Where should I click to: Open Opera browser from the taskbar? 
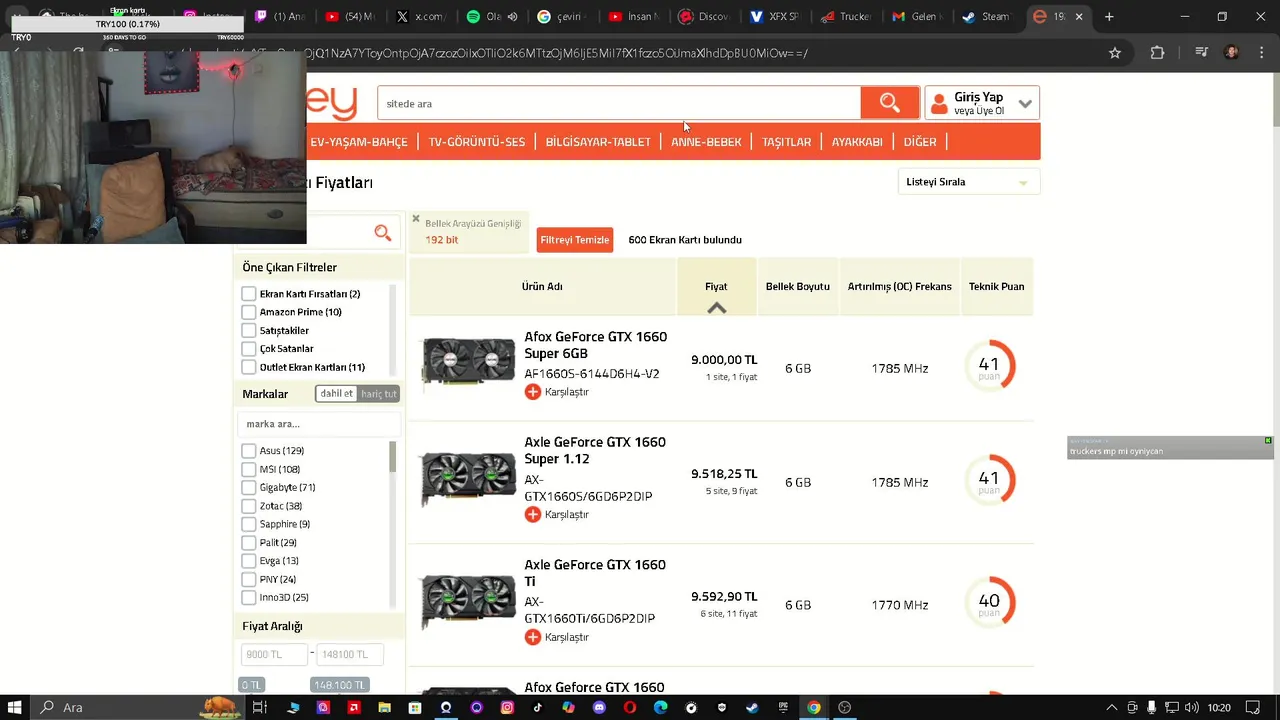629,707
